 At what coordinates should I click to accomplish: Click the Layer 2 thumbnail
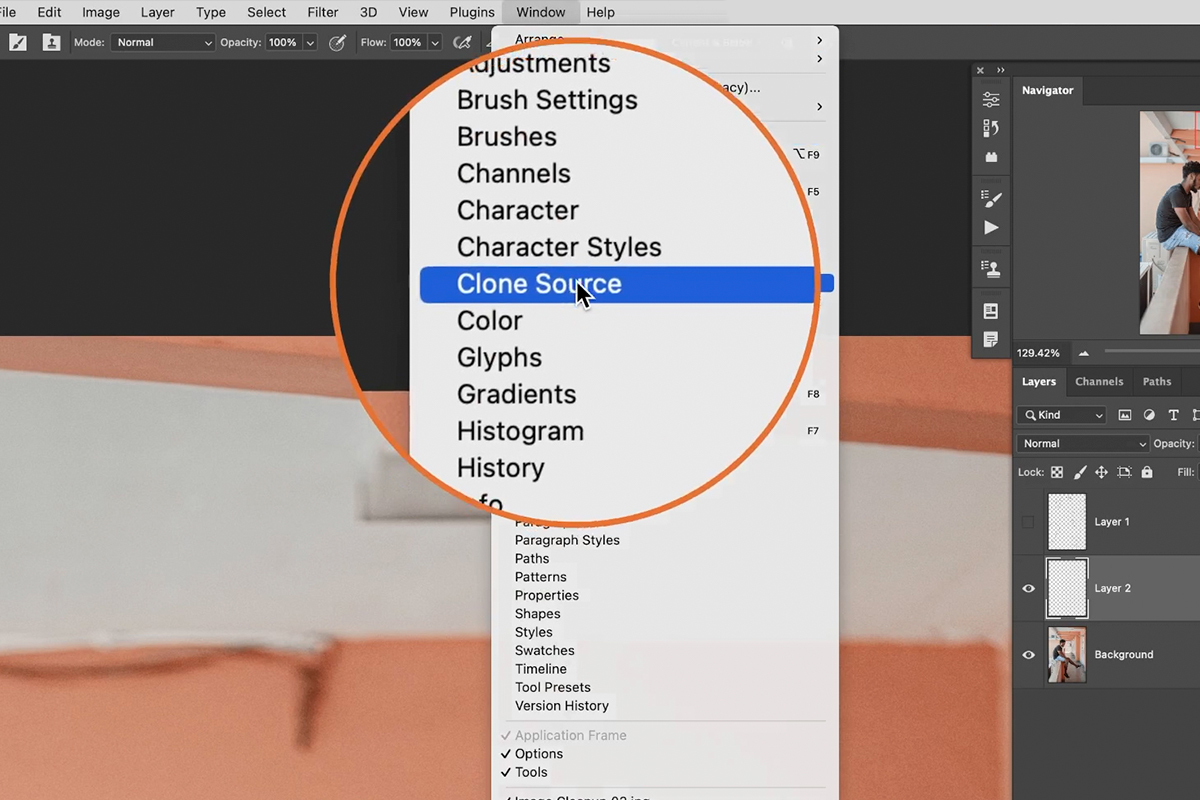pyautogui.click(x=1066, y=588)
